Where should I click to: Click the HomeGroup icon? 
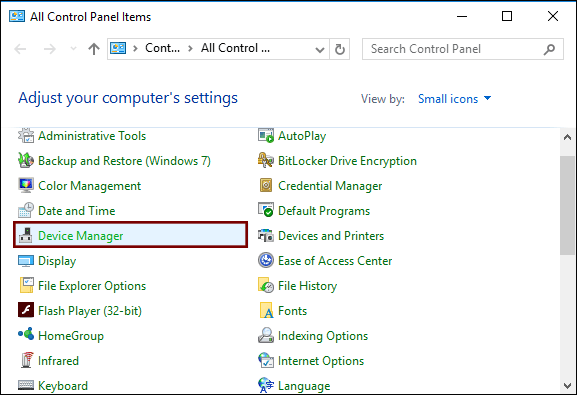[26, 335]
